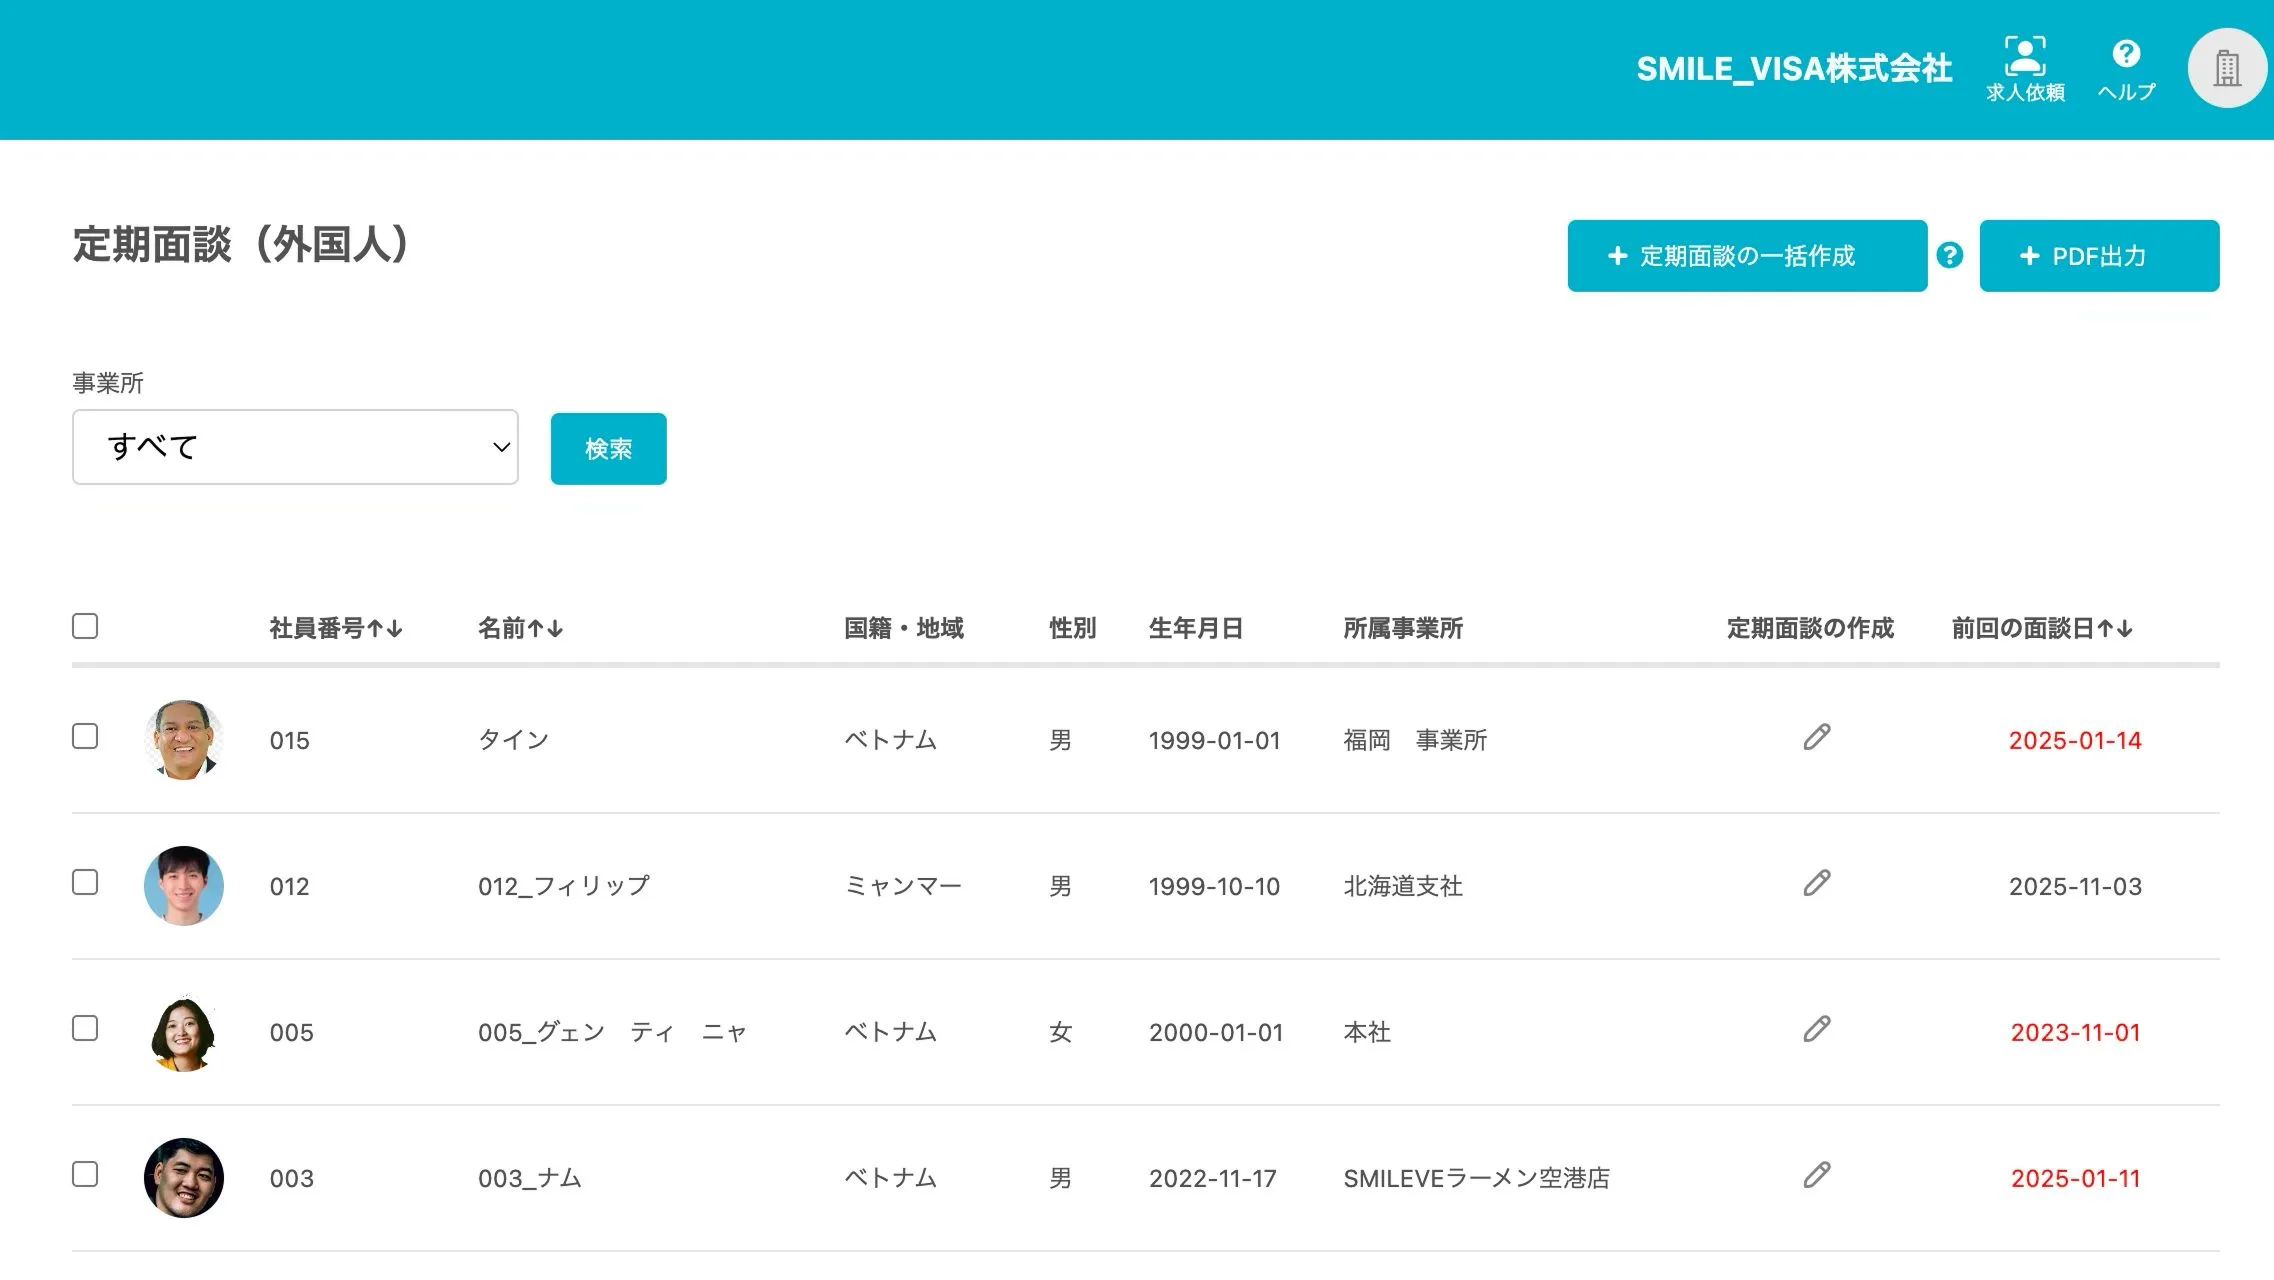The image size is (2274, 1280).
Task: Open the company account building icon
Action: pos(2227,68)
